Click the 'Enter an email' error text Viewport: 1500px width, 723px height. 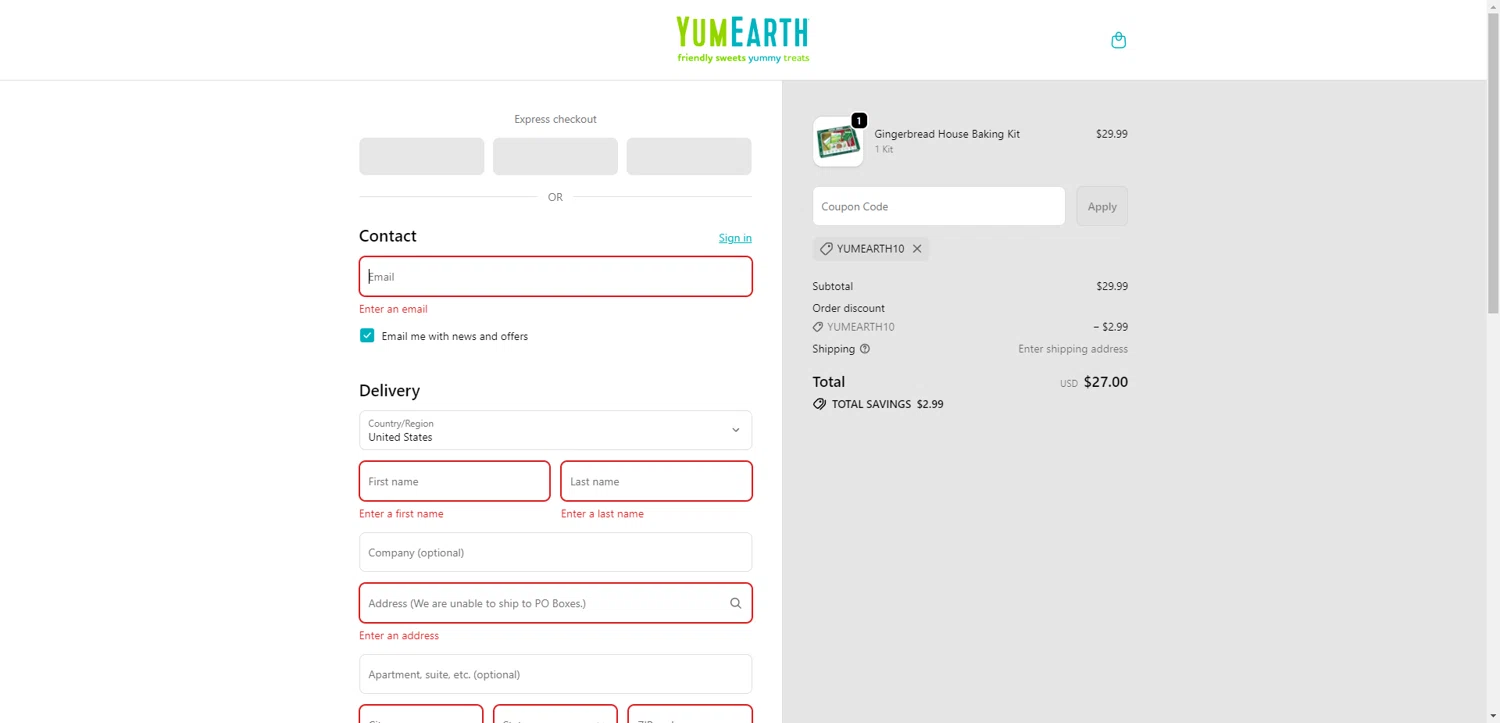coord(393,309)
